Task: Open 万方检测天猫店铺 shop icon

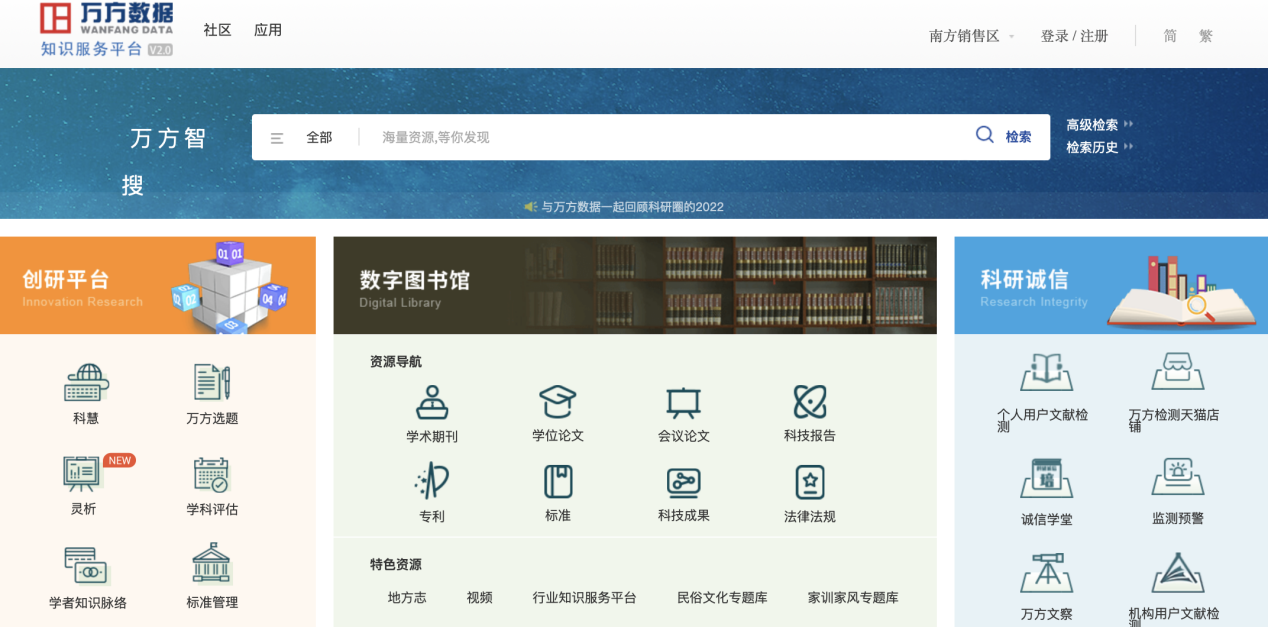Action: [1177, 372]
